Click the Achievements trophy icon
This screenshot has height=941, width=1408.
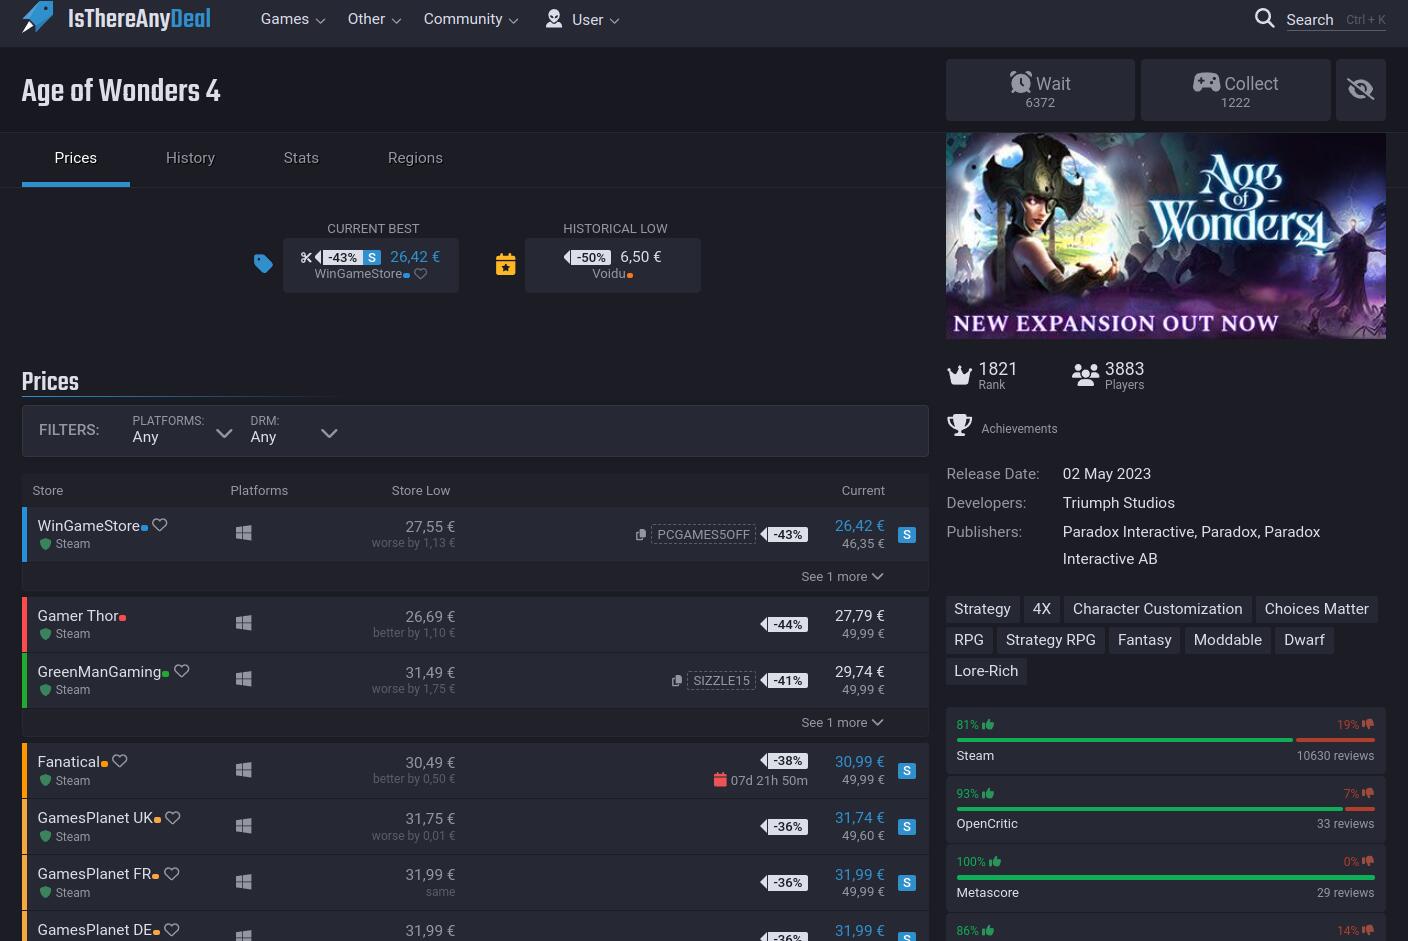pos(959,426)
